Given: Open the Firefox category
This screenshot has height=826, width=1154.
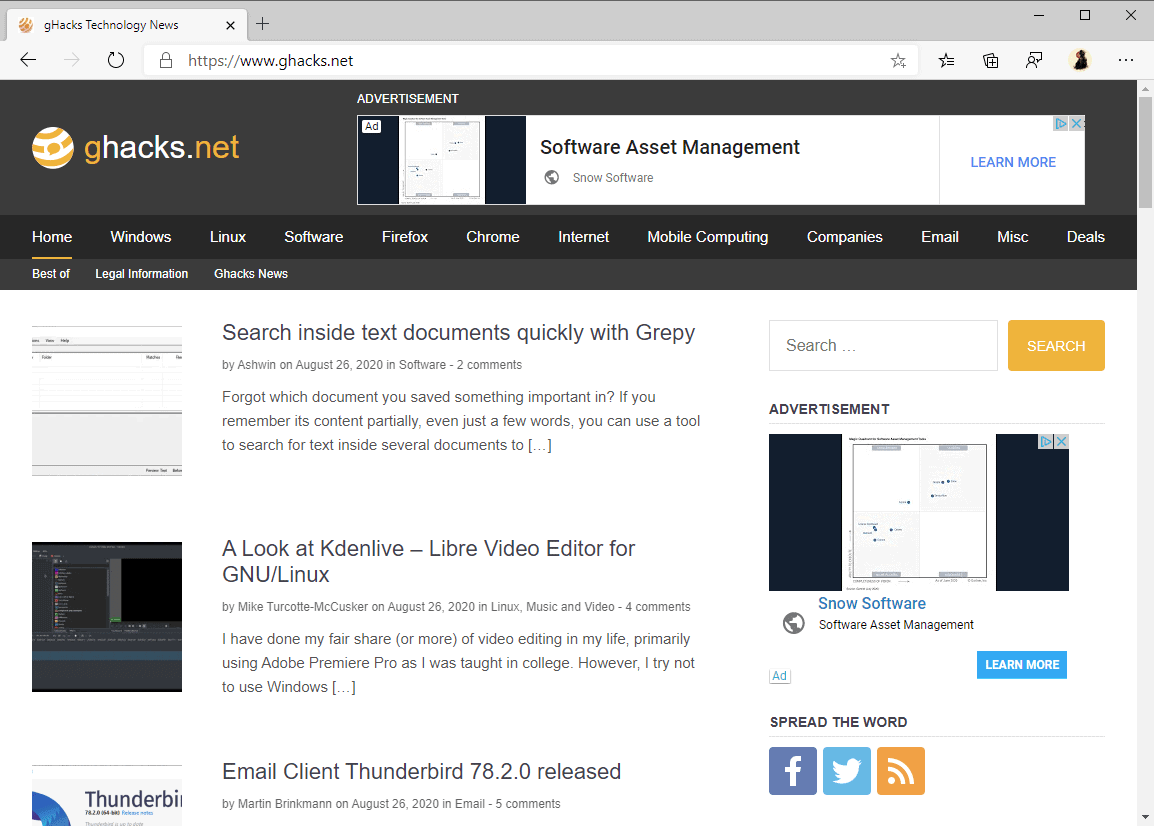Looking at the screenshot, I should point(405,237).
